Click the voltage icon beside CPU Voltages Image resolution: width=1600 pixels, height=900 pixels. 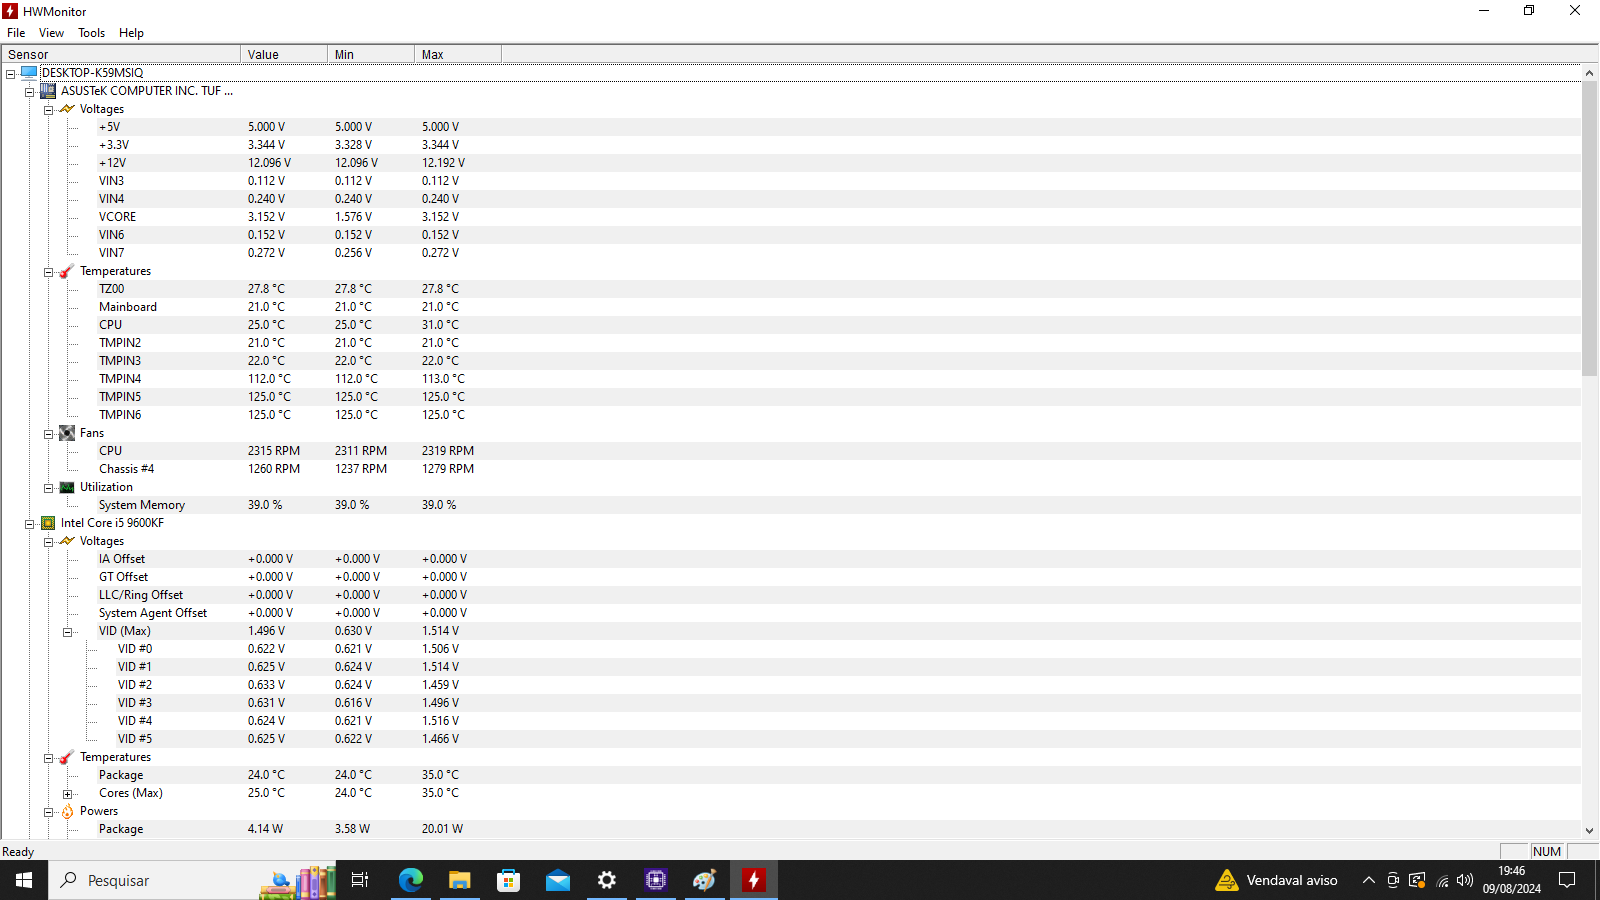pos(67,541)
